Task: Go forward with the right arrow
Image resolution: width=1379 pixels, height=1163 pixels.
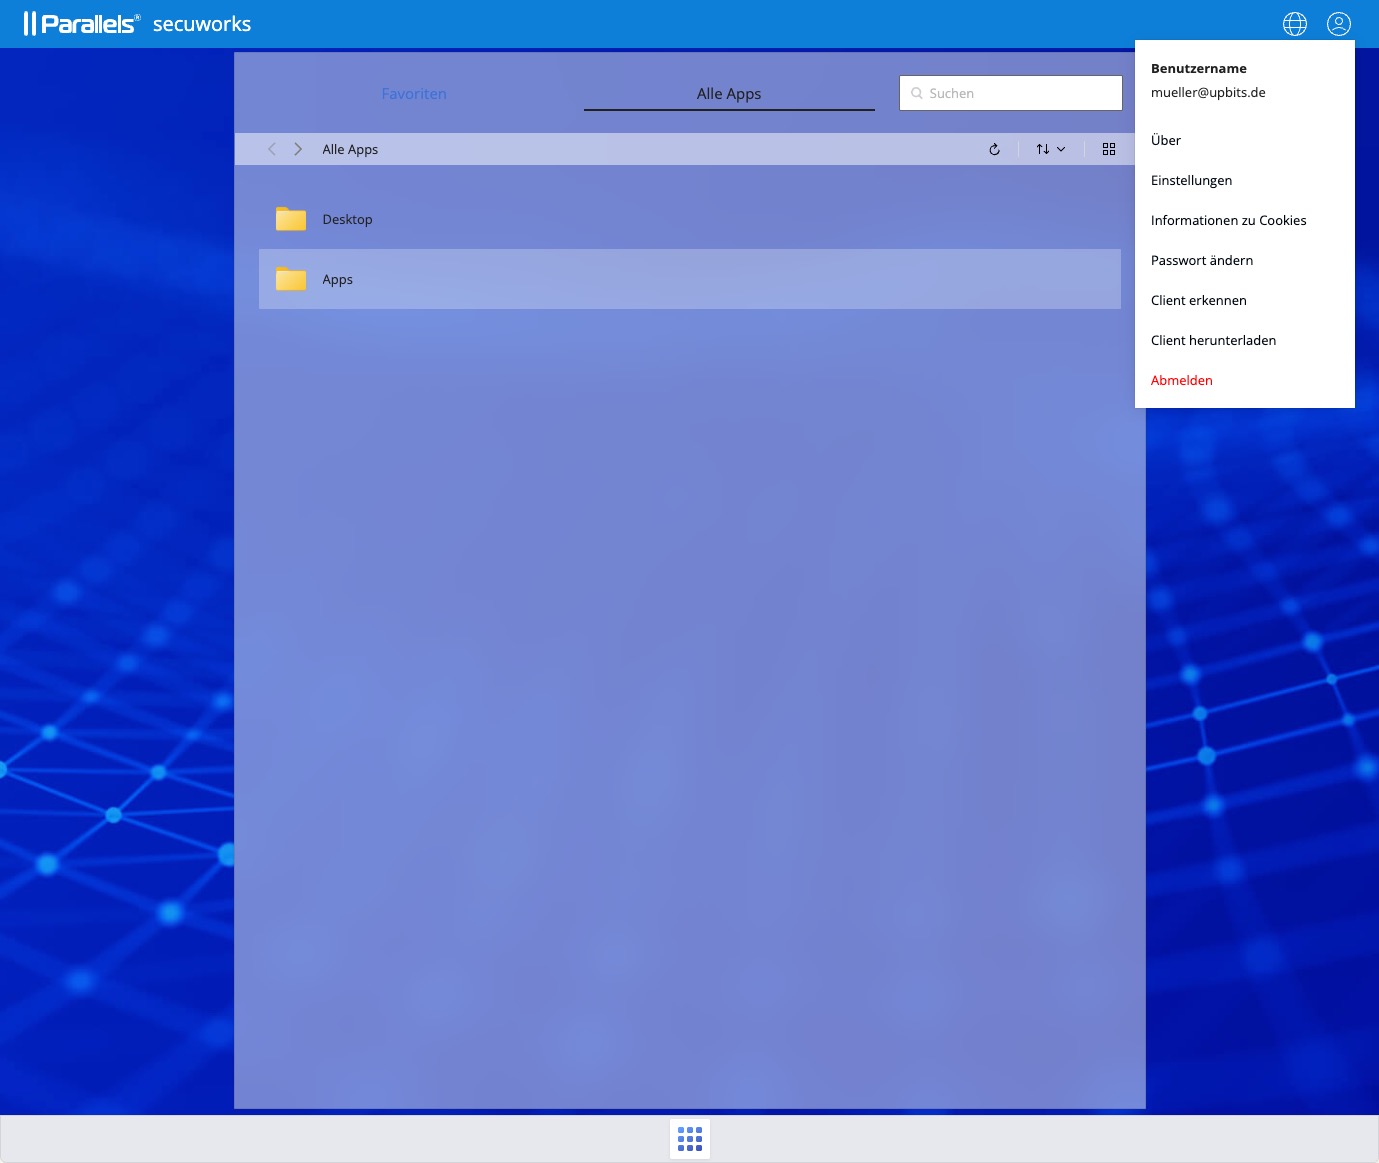Action: click(x=298, y=149)
